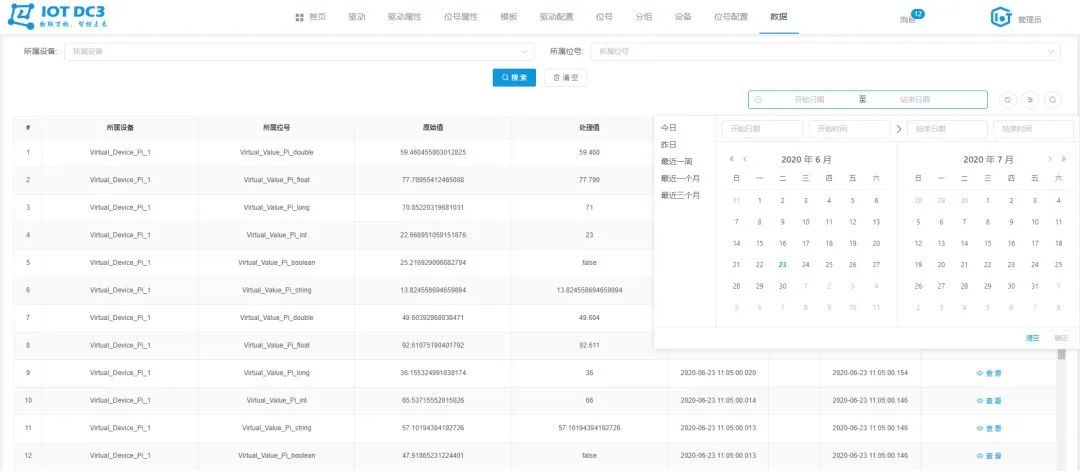Select June 15 in the calendar

[x=760, y=243]
